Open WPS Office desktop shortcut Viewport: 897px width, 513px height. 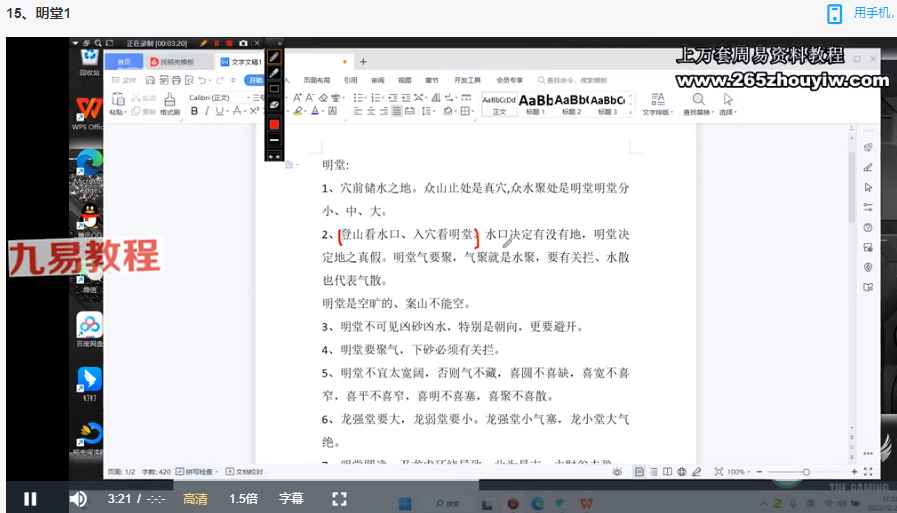(x=89, y=112)
